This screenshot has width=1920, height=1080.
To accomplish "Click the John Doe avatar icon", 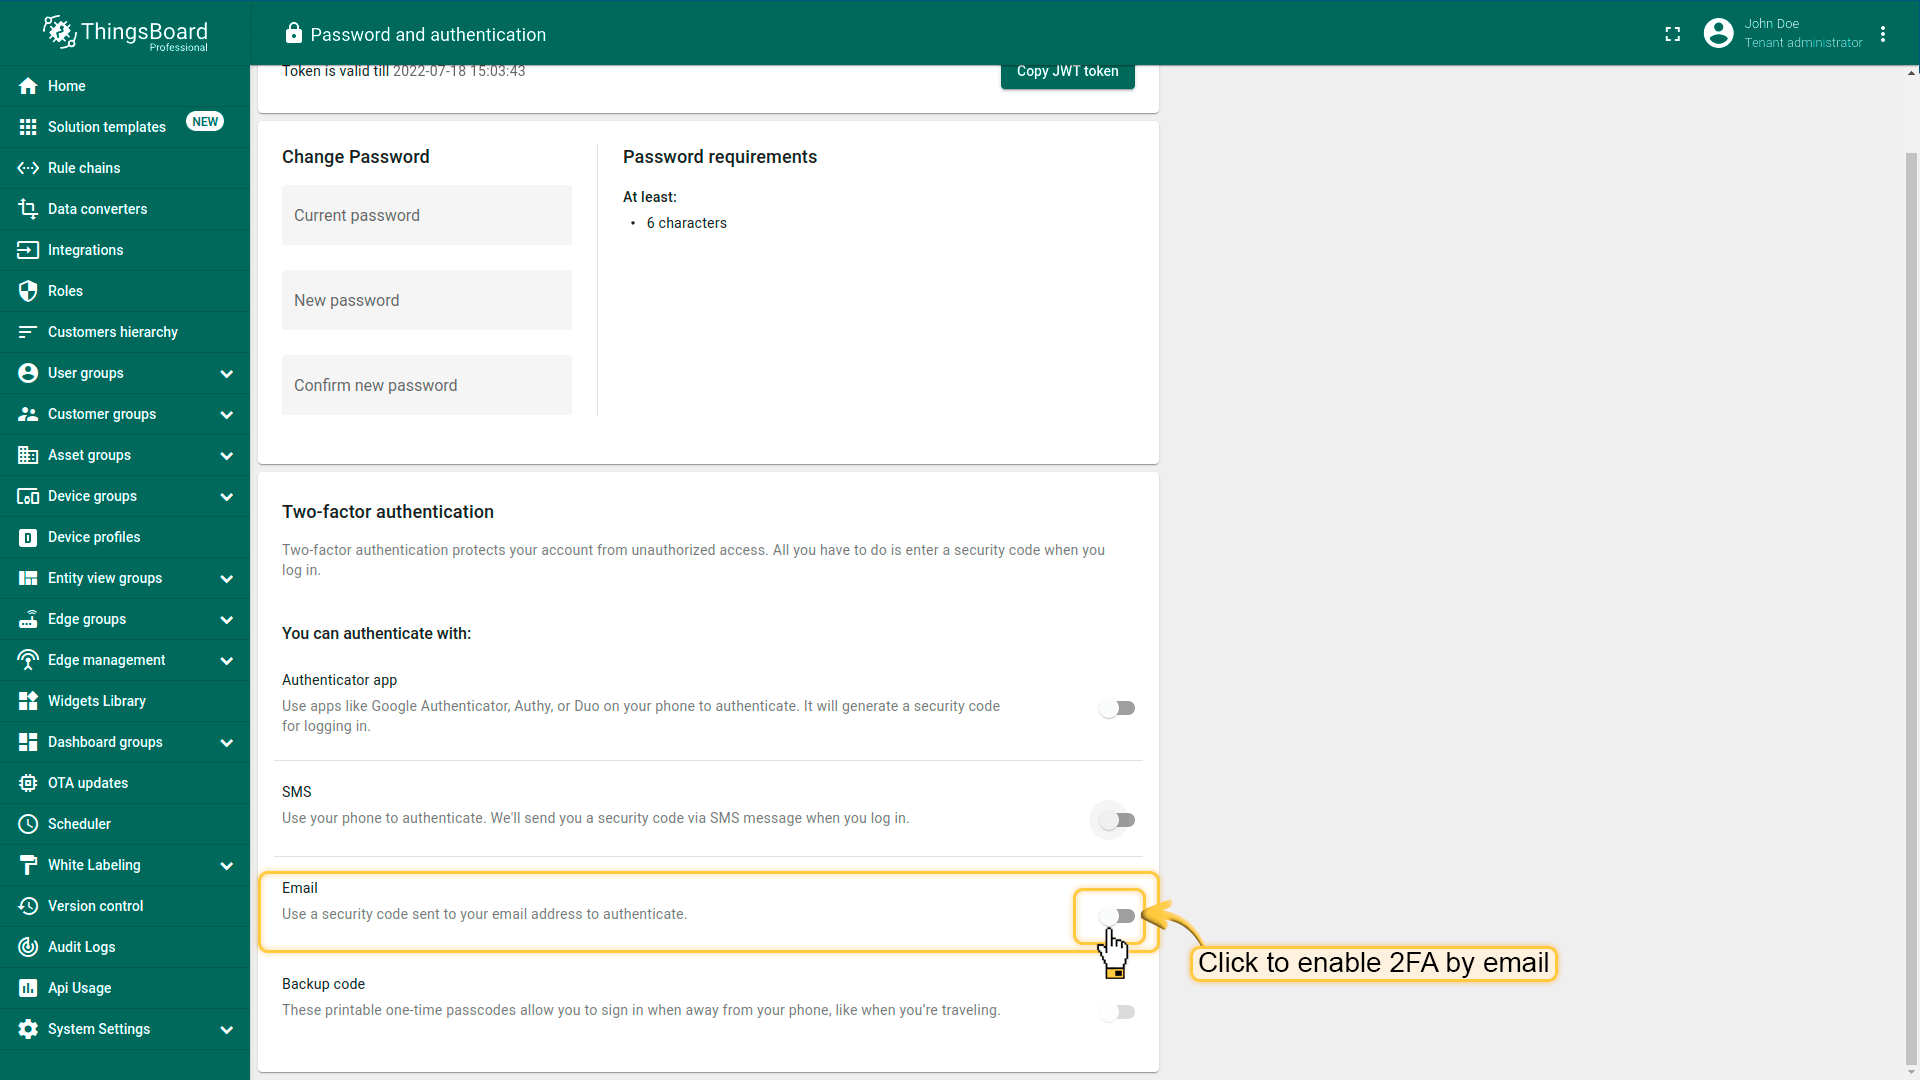I will pos(1718,33).
